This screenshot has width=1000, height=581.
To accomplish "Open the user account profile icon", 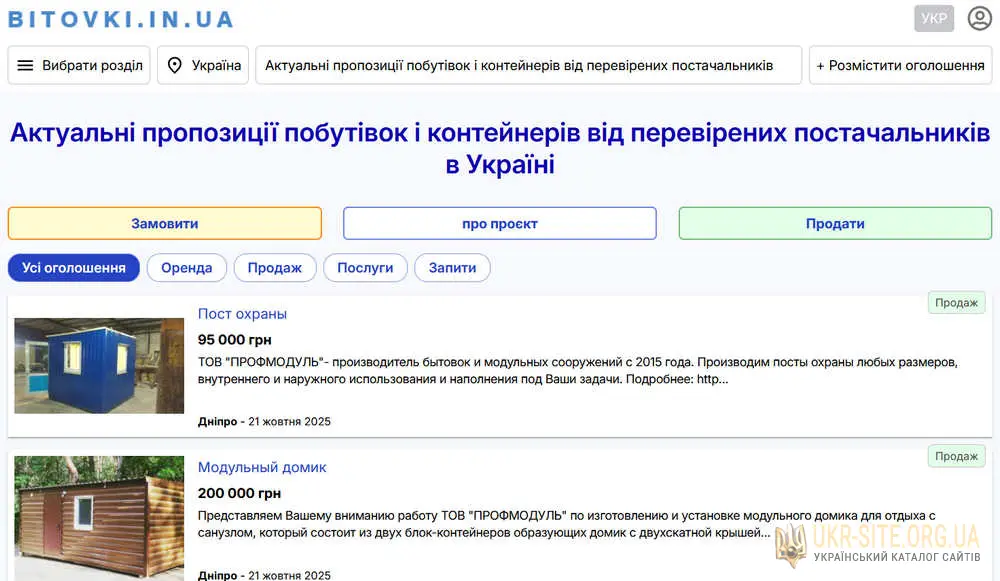I will pos(979,19).
